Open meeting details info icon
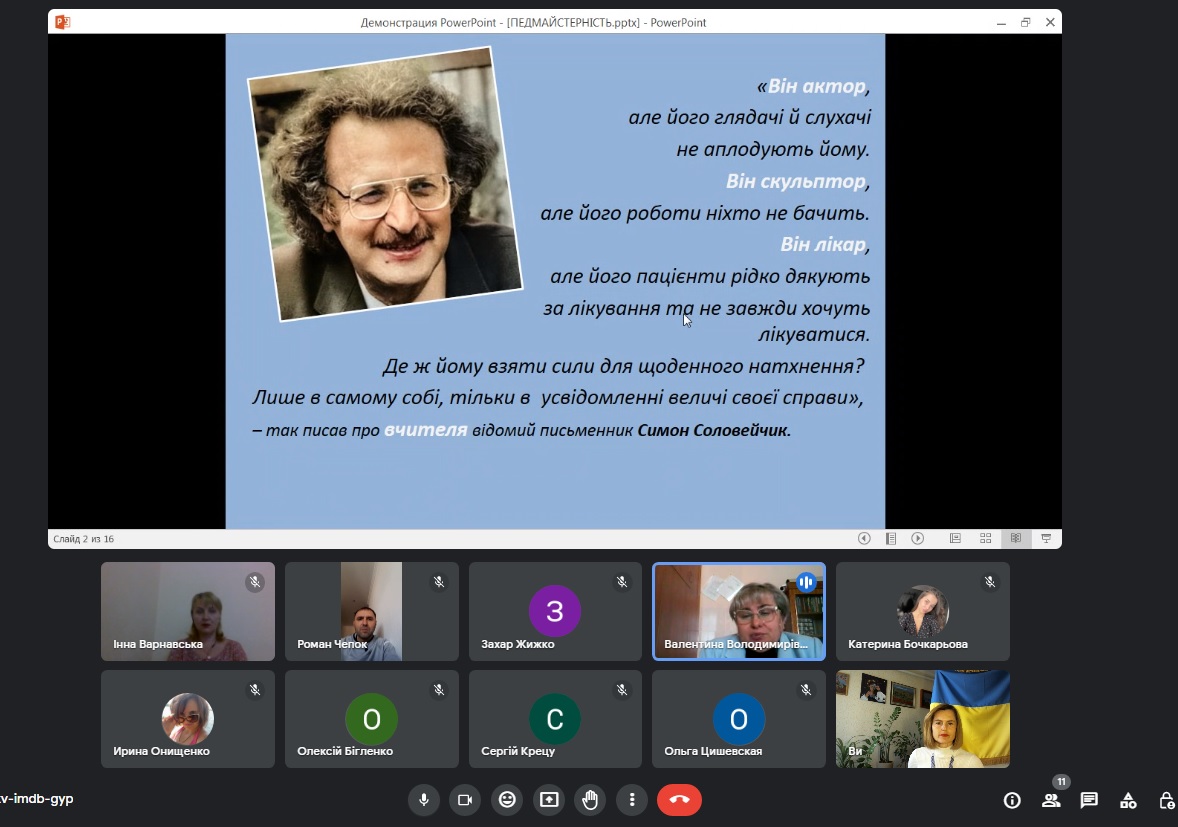The image size is (1178, 827). coord(1012,801)
